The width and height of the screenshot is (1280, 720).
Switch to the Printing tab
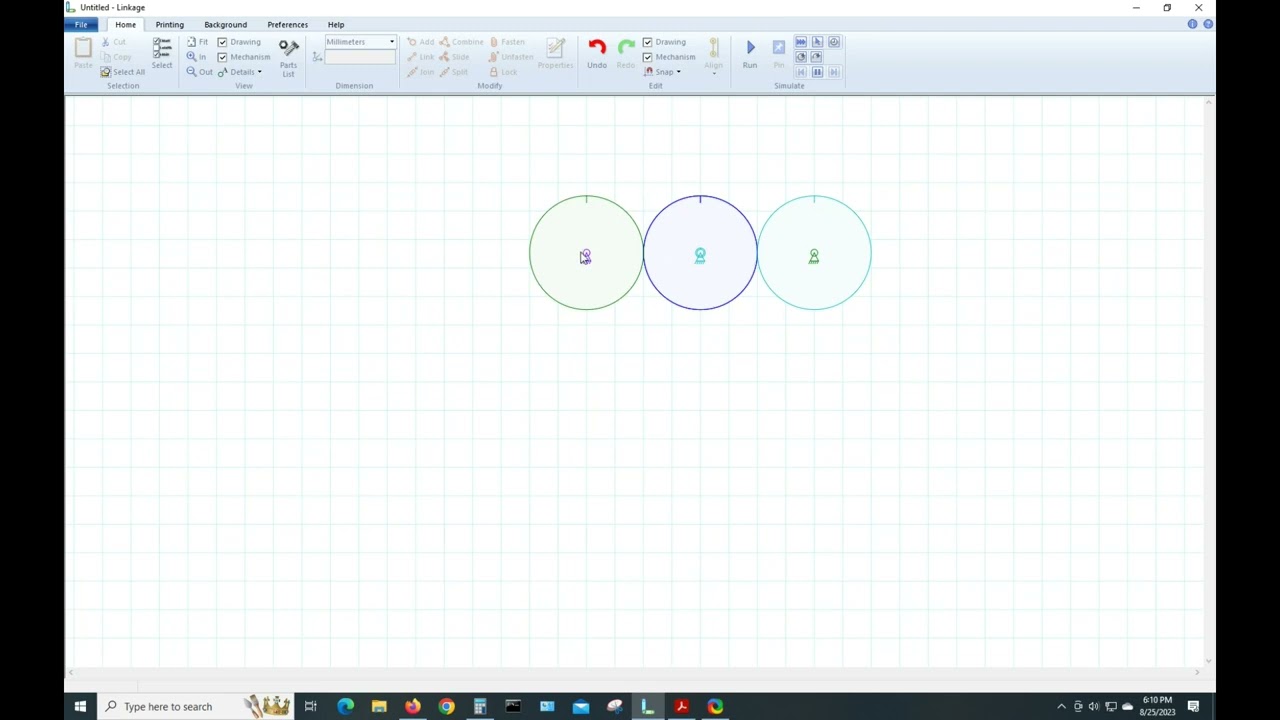(x=169, y=24)
